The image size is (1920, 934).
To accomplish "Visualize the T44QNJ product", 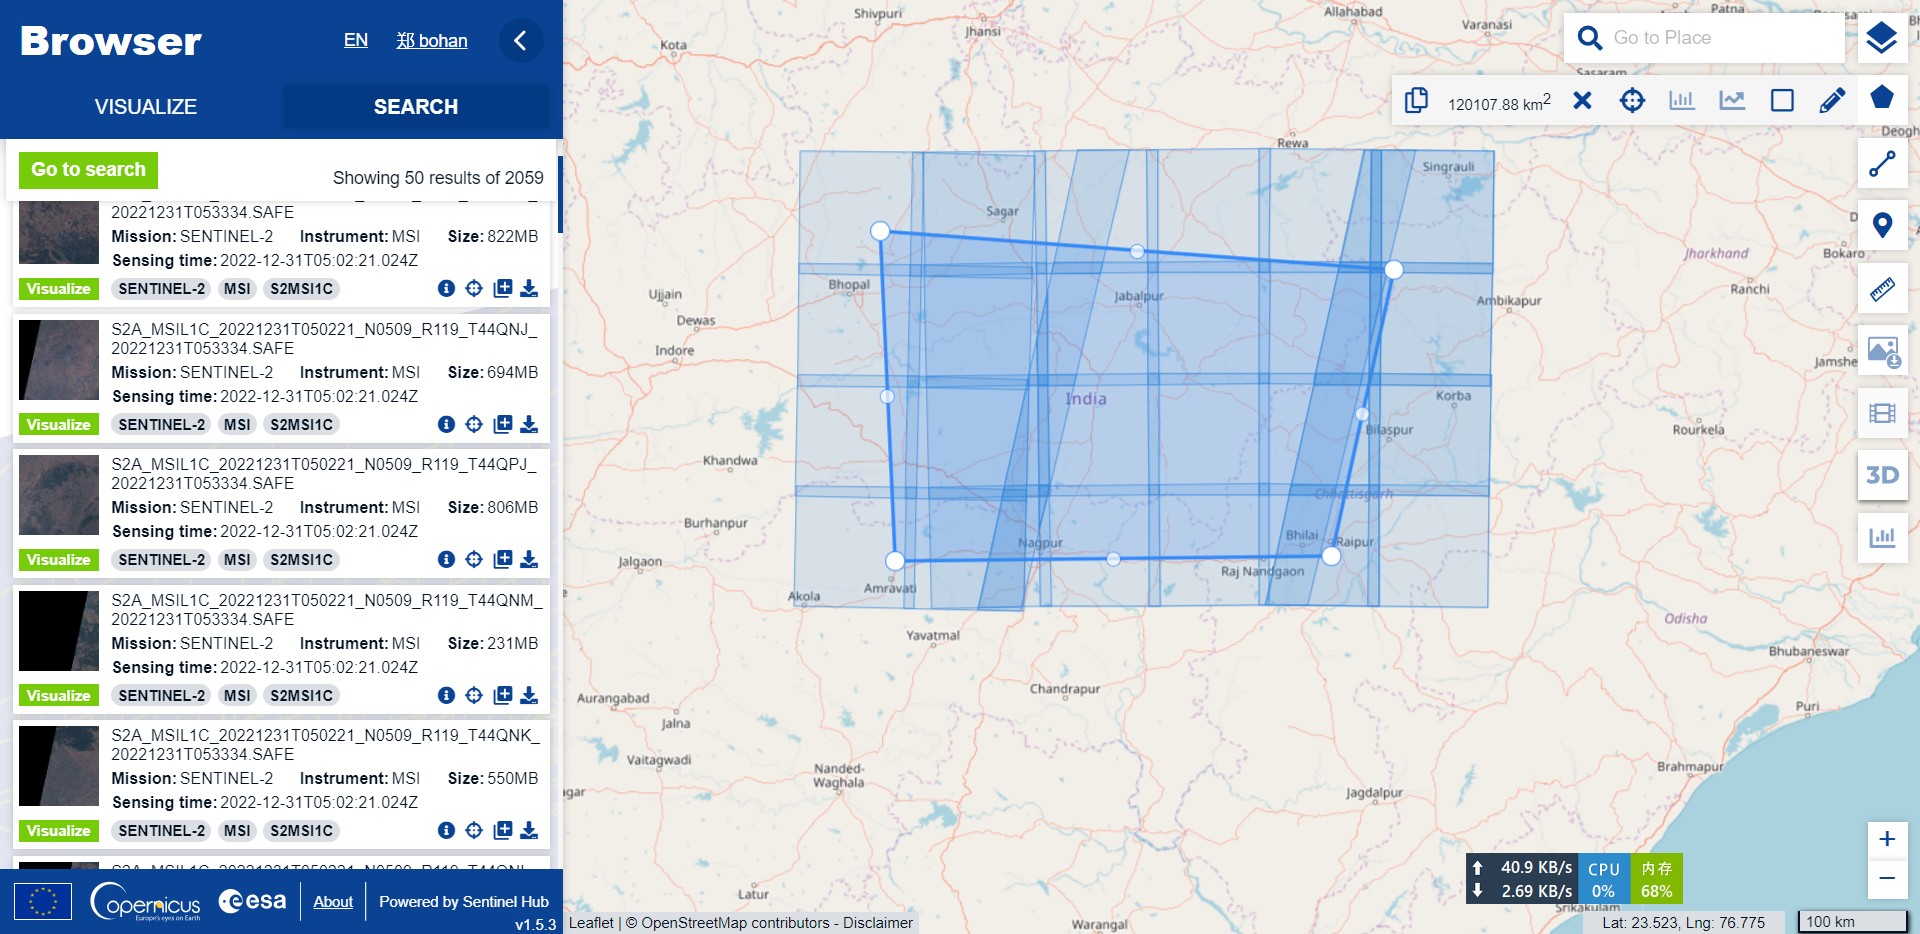I will [x=59, y=425].
